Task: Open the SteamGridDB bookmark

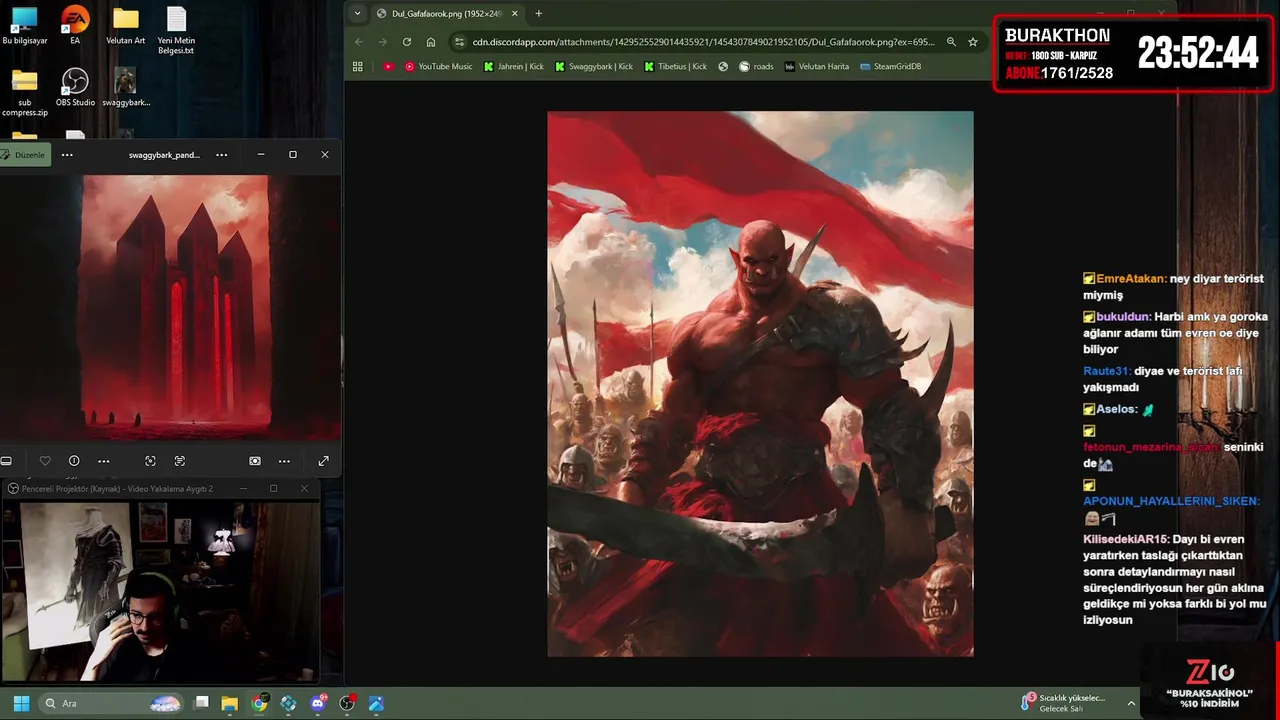Action: (890, 67)
